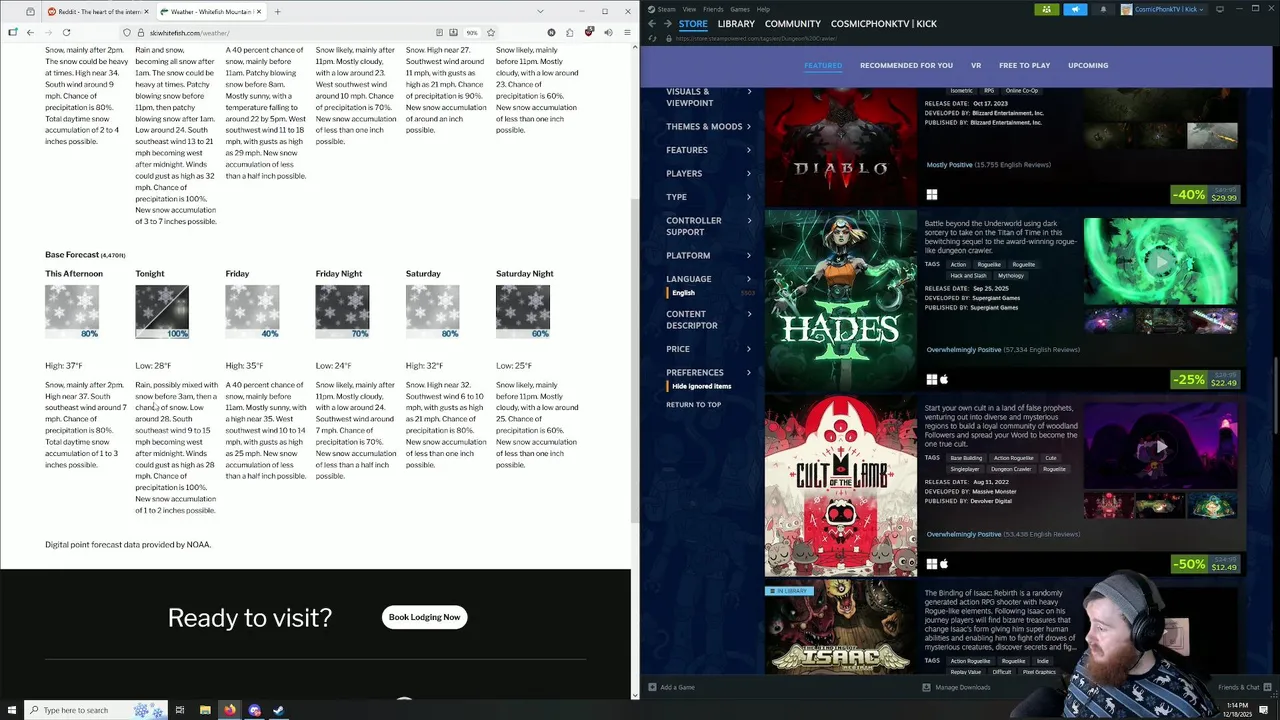Screen dimensions: 1280x720
Task: Click the Book Lodging Now button
Action: coord(424,617)
